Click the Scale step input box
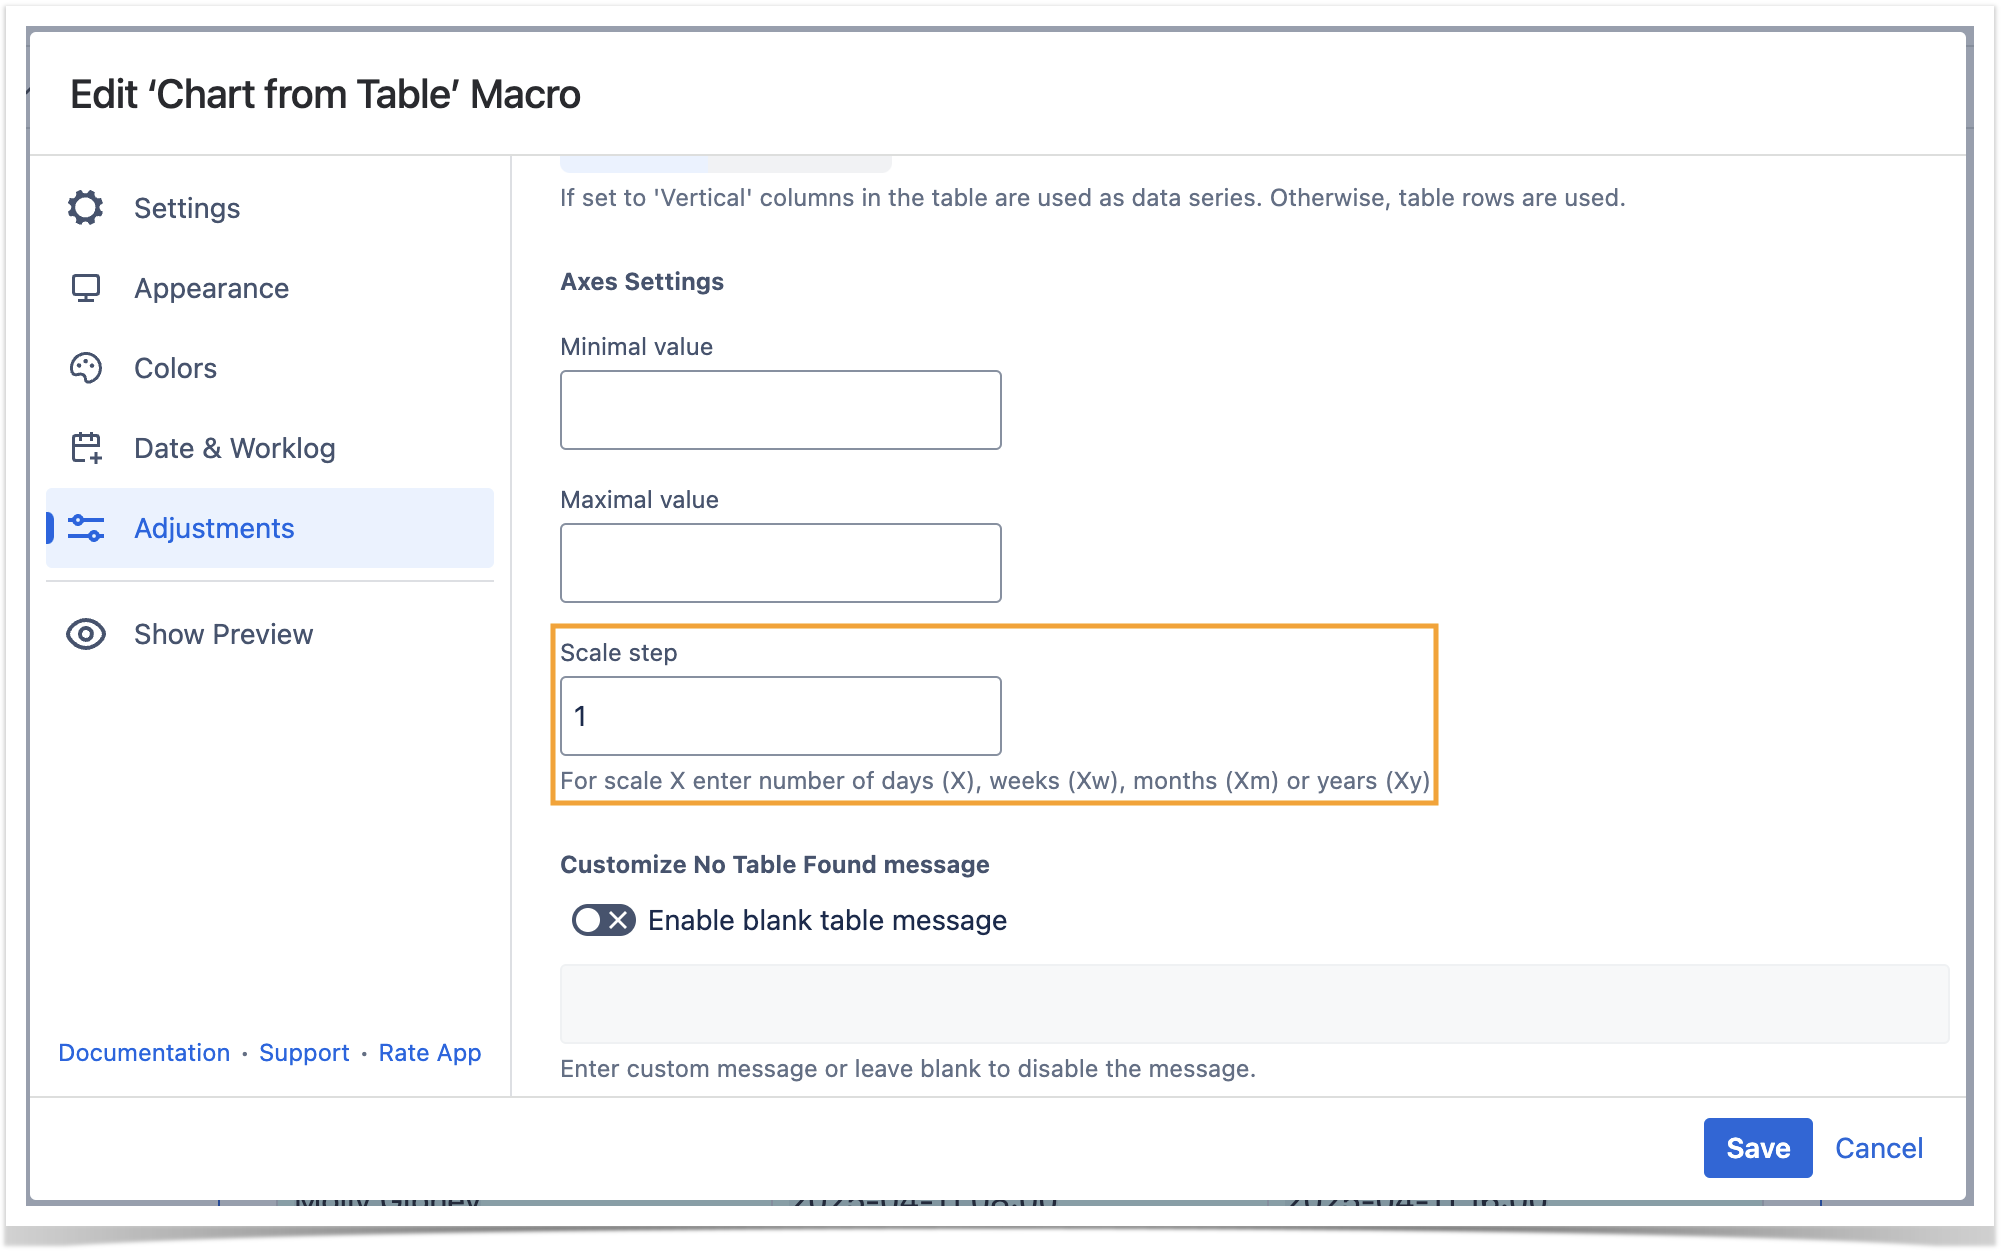The image size is (2008, 1255). coord(780,716)
